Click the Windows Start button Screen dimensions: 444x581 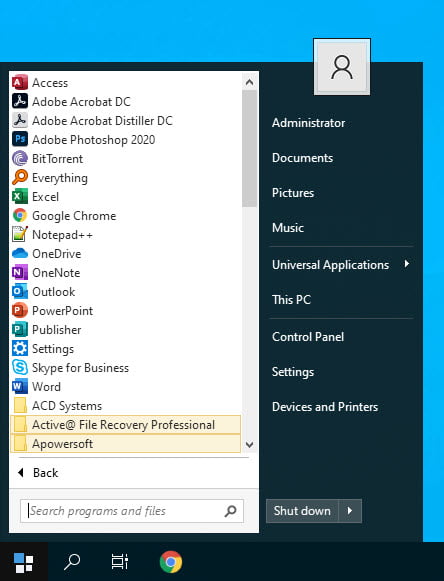(24, 562)
